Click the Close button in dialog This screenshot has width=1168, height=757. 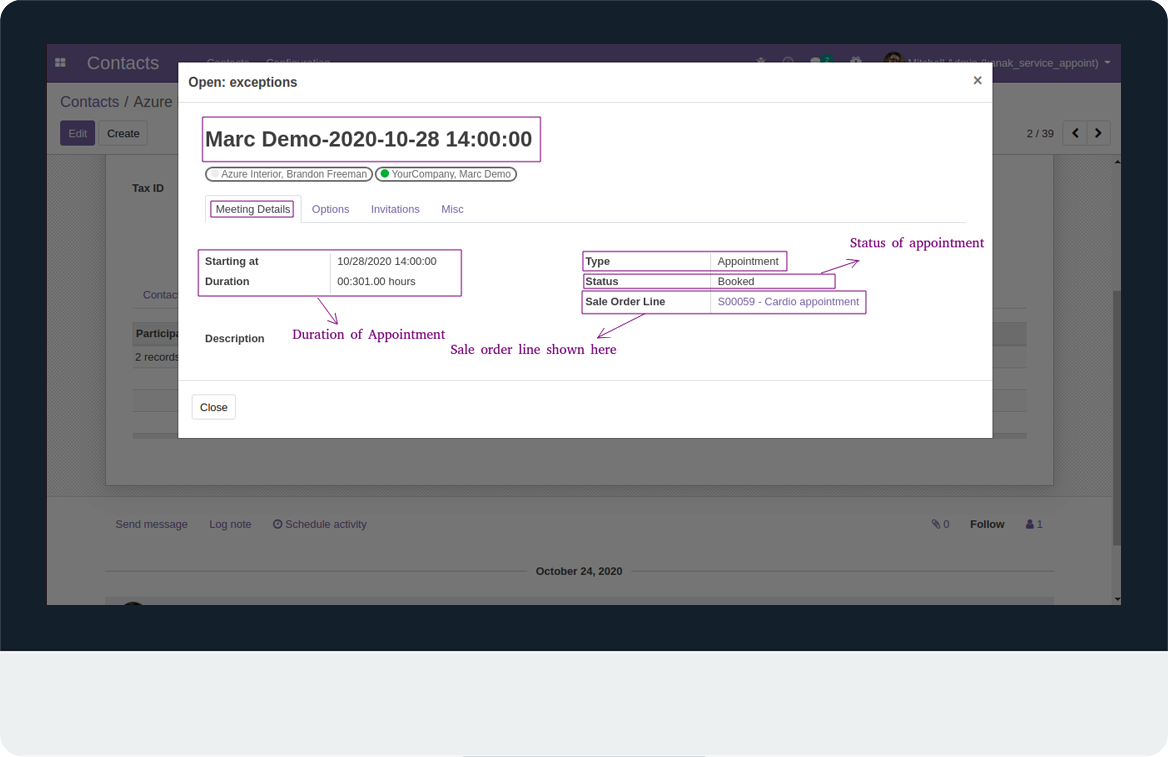click(214, 407)
